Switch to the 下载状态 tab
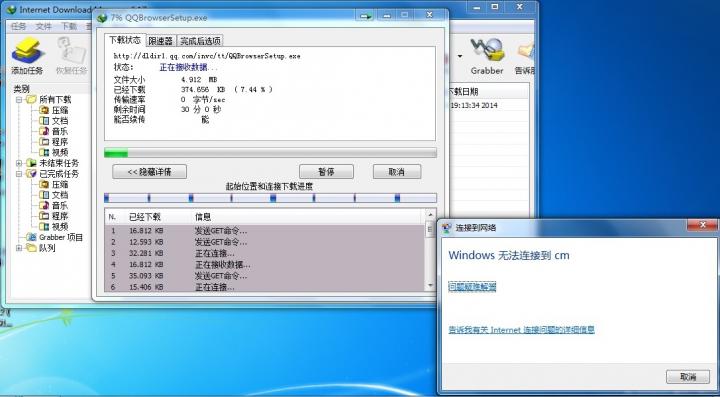The image size is (720, 397). pos(125,40)
